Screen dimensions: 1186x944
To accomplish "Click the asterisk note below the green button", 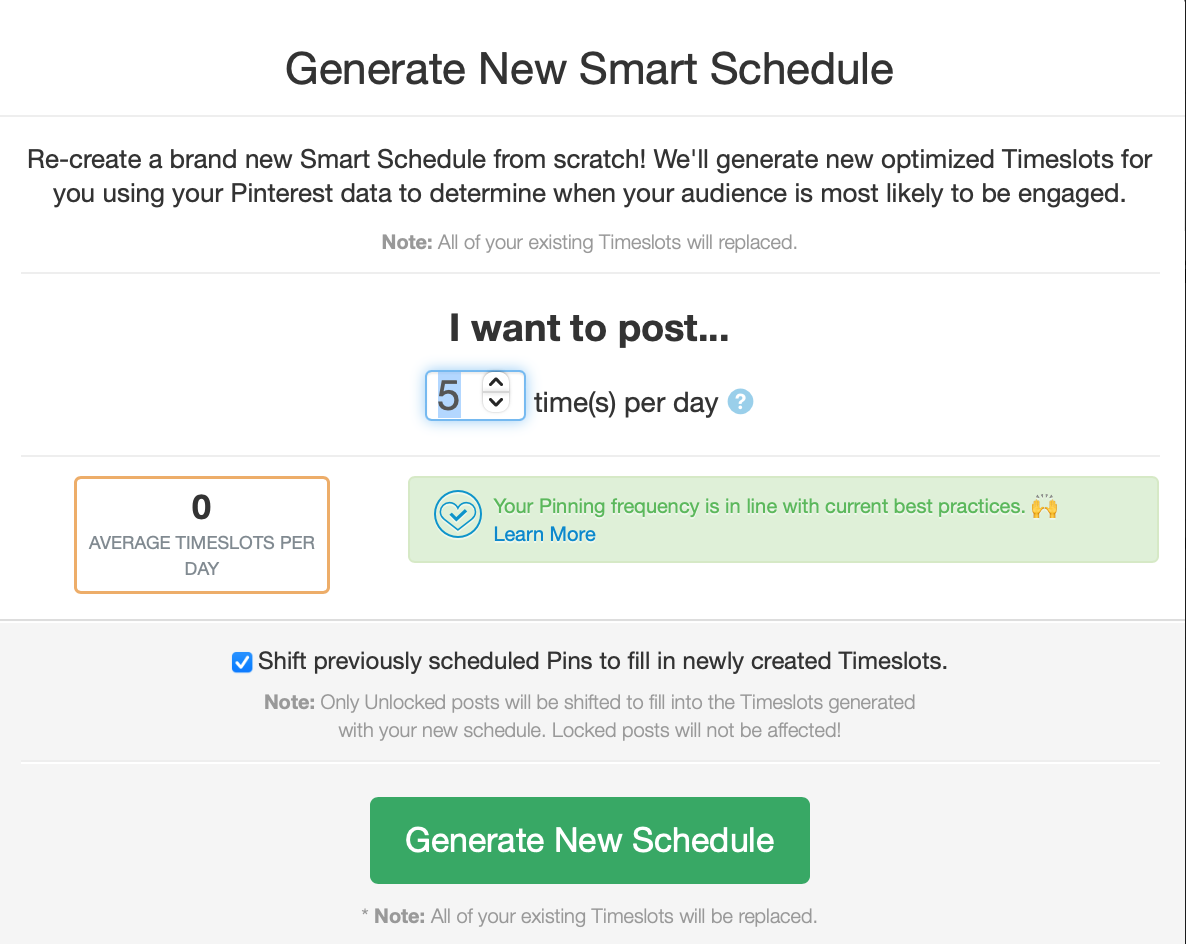I will [x=589, y=915].
